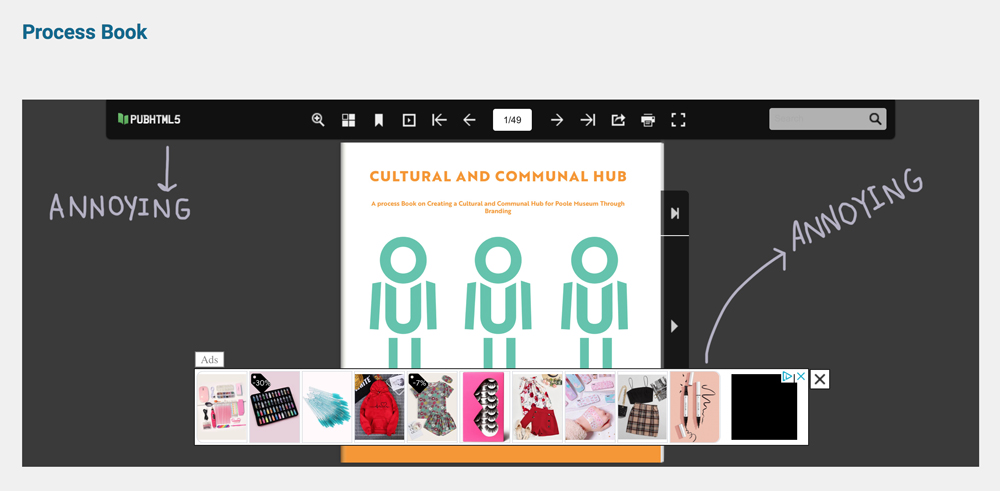Click the PUBHTML5 logo
Viewport: 1000px width, 491px height.
coord(149,120)
